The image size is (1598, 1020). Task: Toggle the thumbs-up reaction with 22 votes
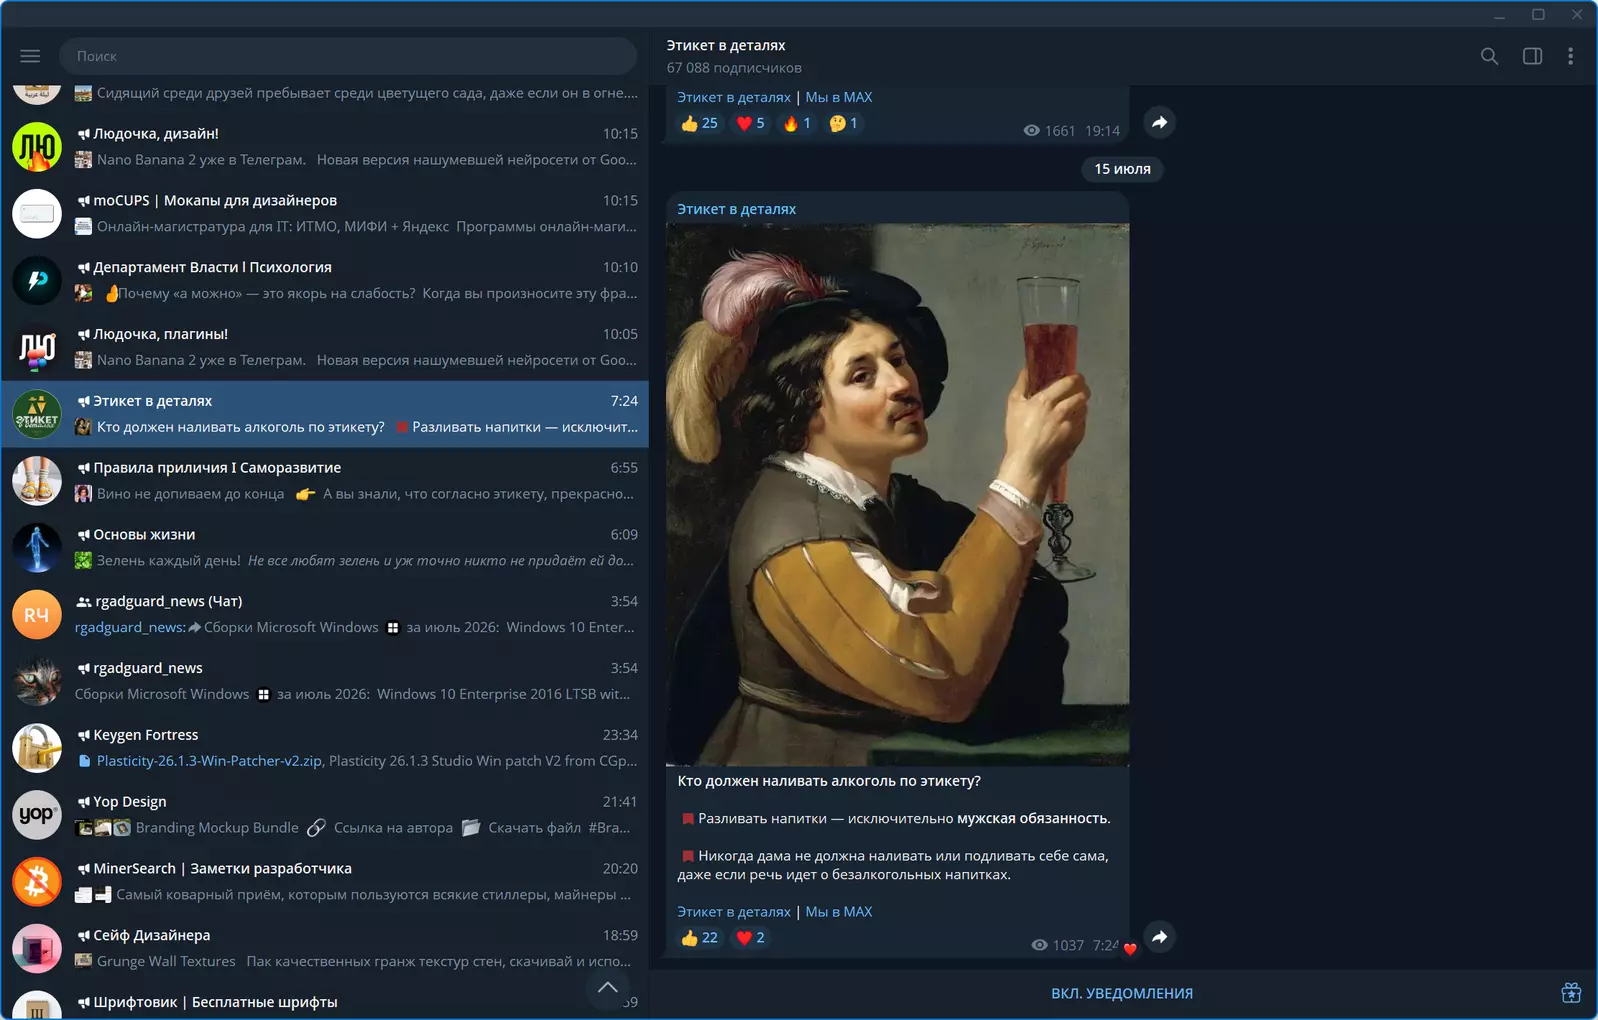(x=699, y=938)
